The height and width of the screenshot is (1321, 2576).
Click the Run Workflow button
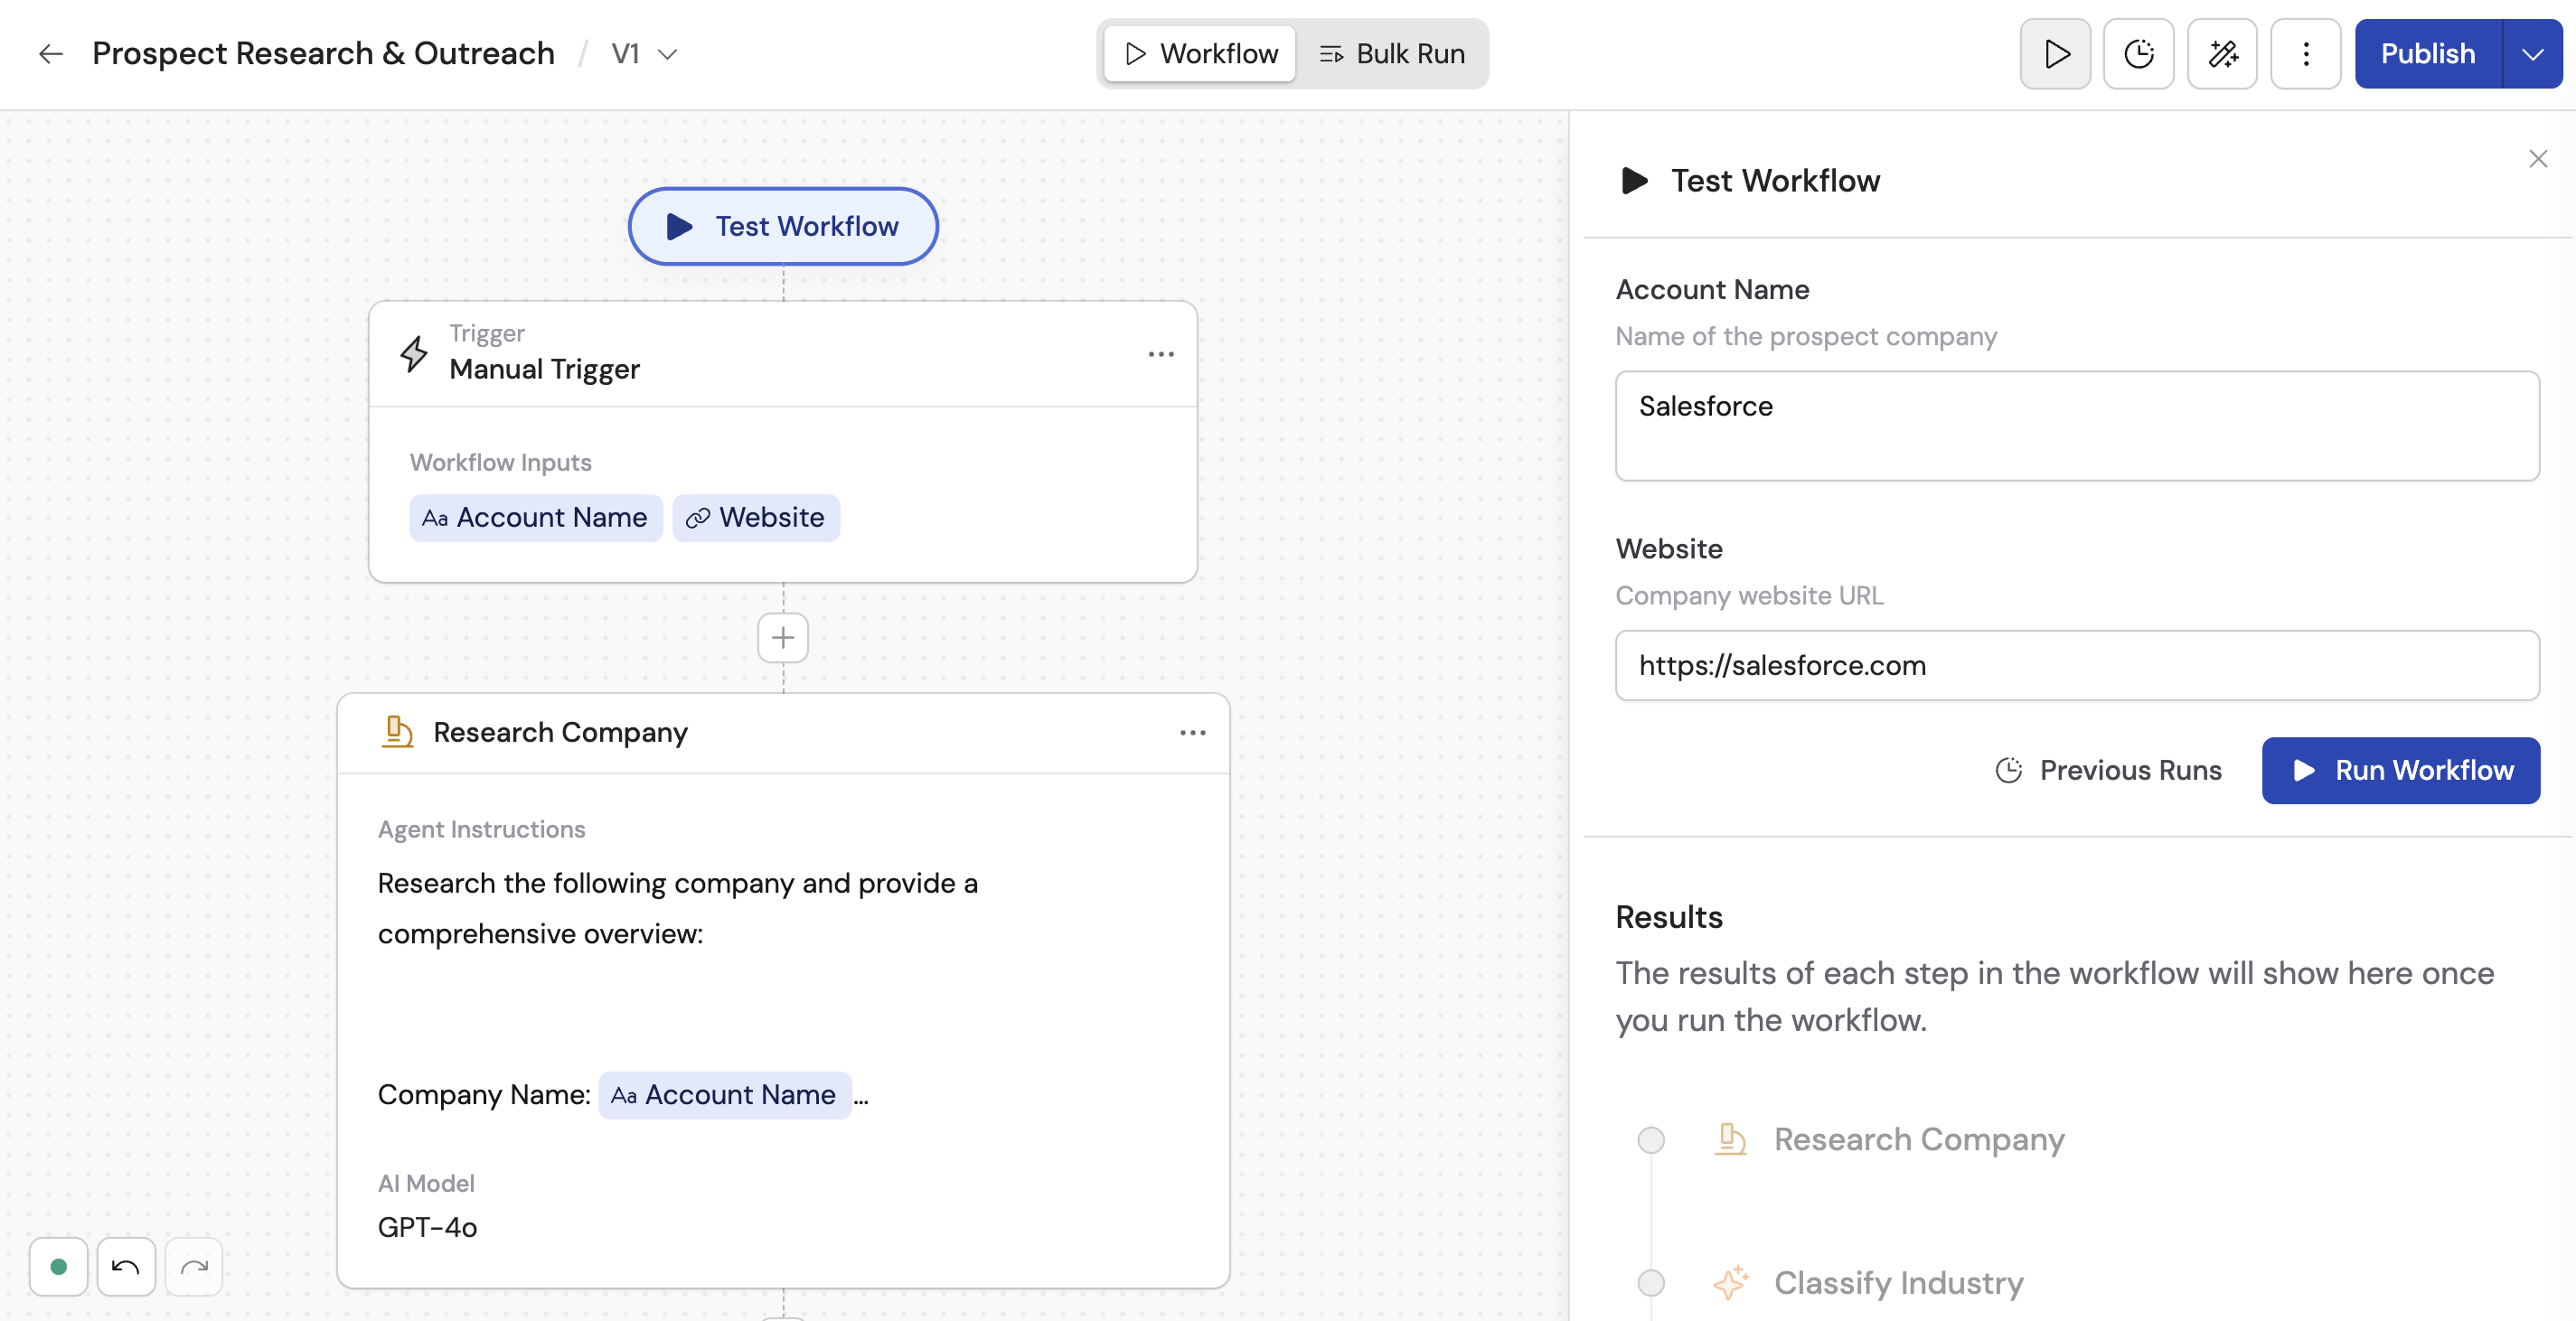click(x=2400, y=770)
